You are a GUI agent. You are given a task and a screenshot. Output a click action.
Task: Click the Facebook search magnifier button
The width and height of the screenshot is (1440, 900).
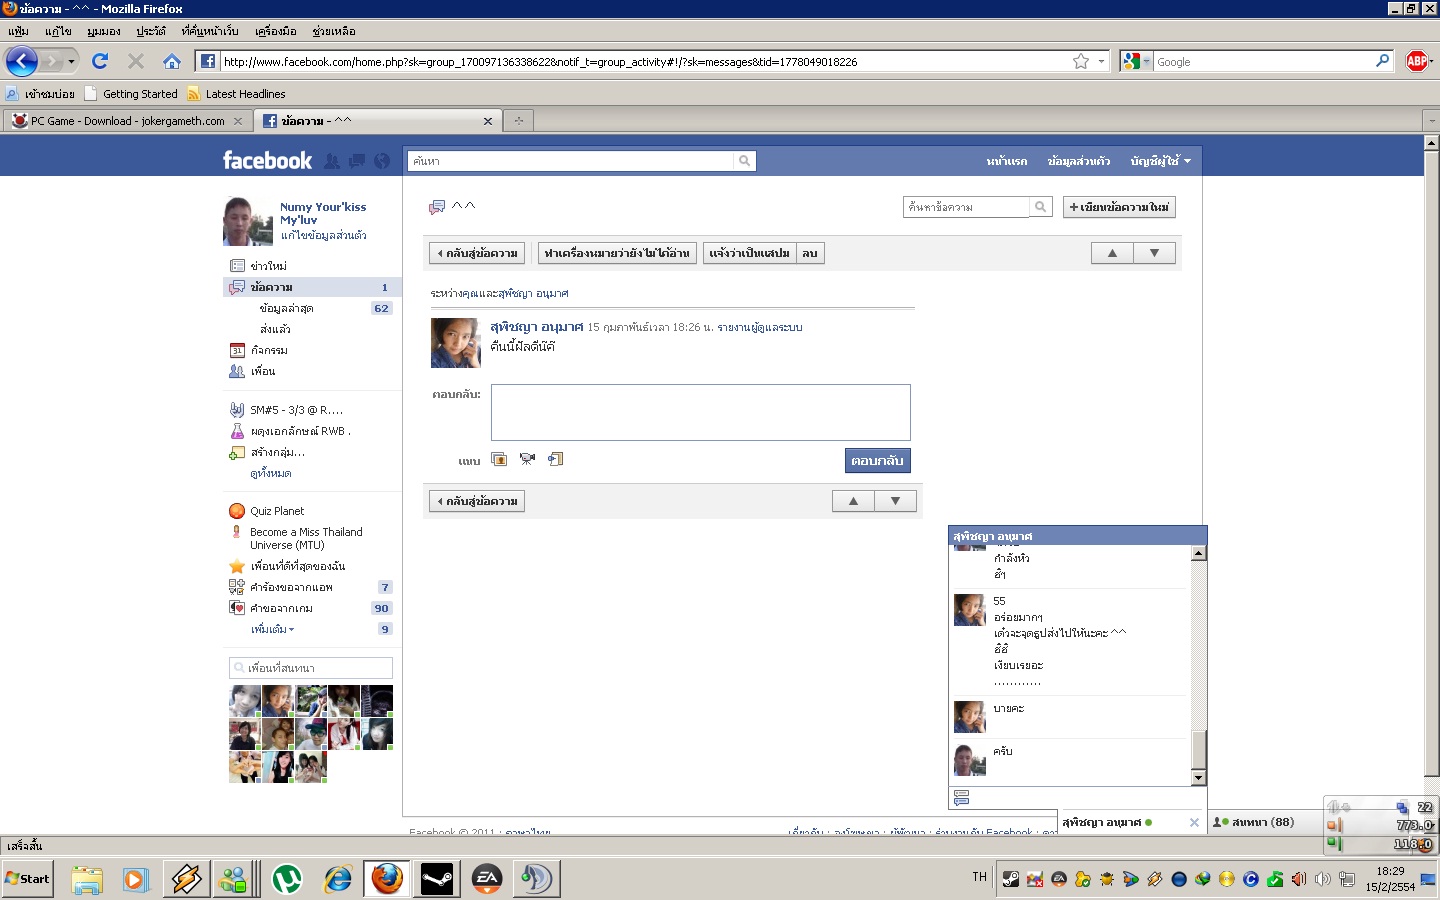pos(744,161)
